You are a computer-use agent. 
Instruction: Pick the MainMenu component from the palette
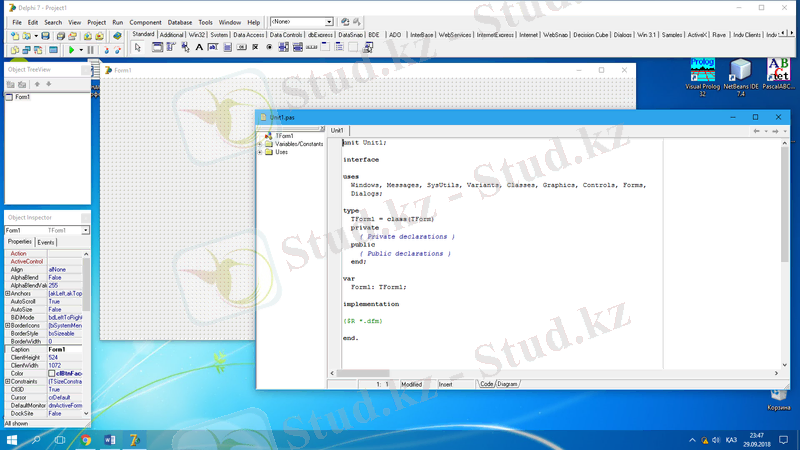click(x=169, y=47)
